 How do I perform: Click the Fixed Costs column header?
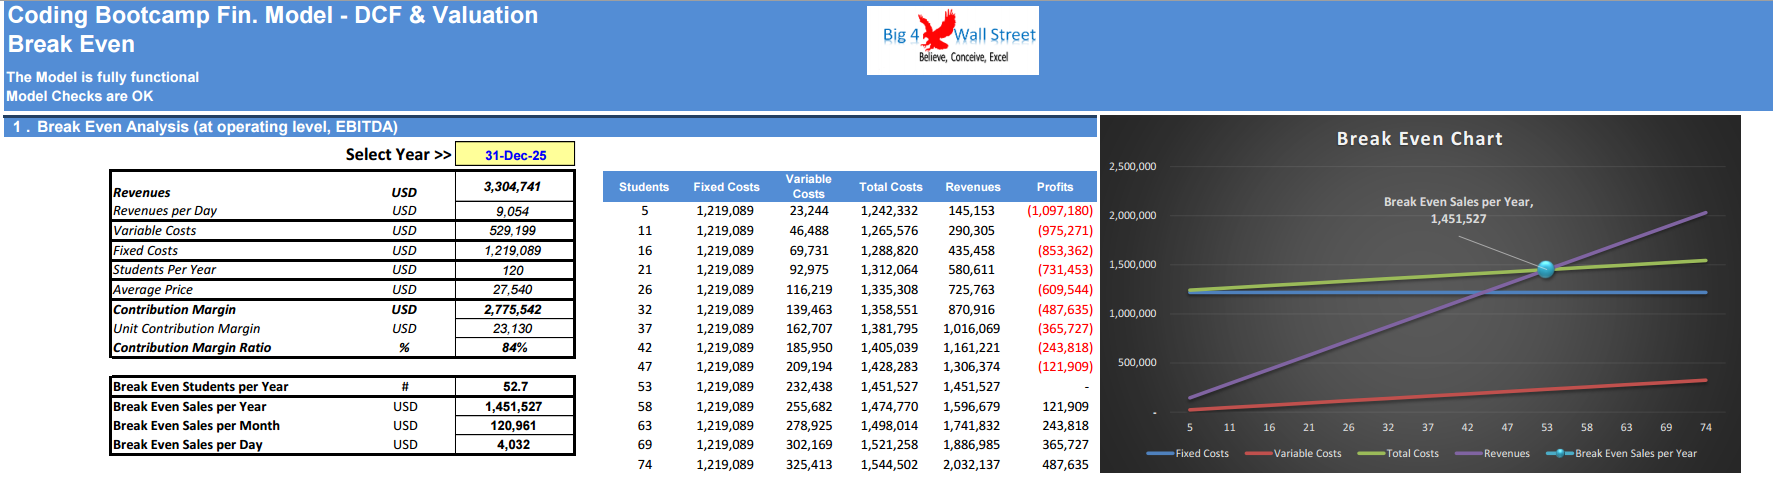pos(726,187)
